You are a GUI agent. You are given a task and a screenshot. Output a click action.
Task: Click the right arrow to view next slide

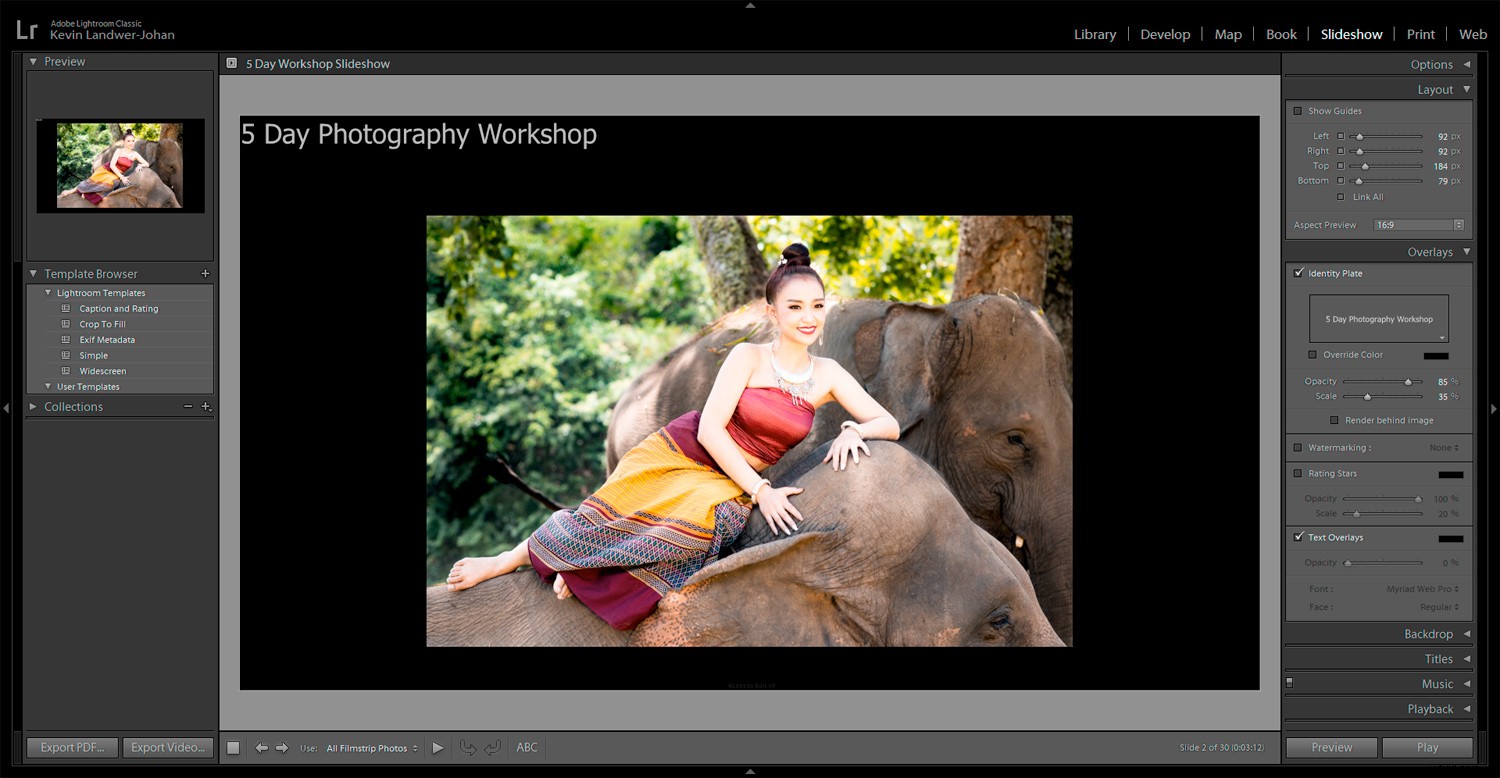(x=283, y=747)
